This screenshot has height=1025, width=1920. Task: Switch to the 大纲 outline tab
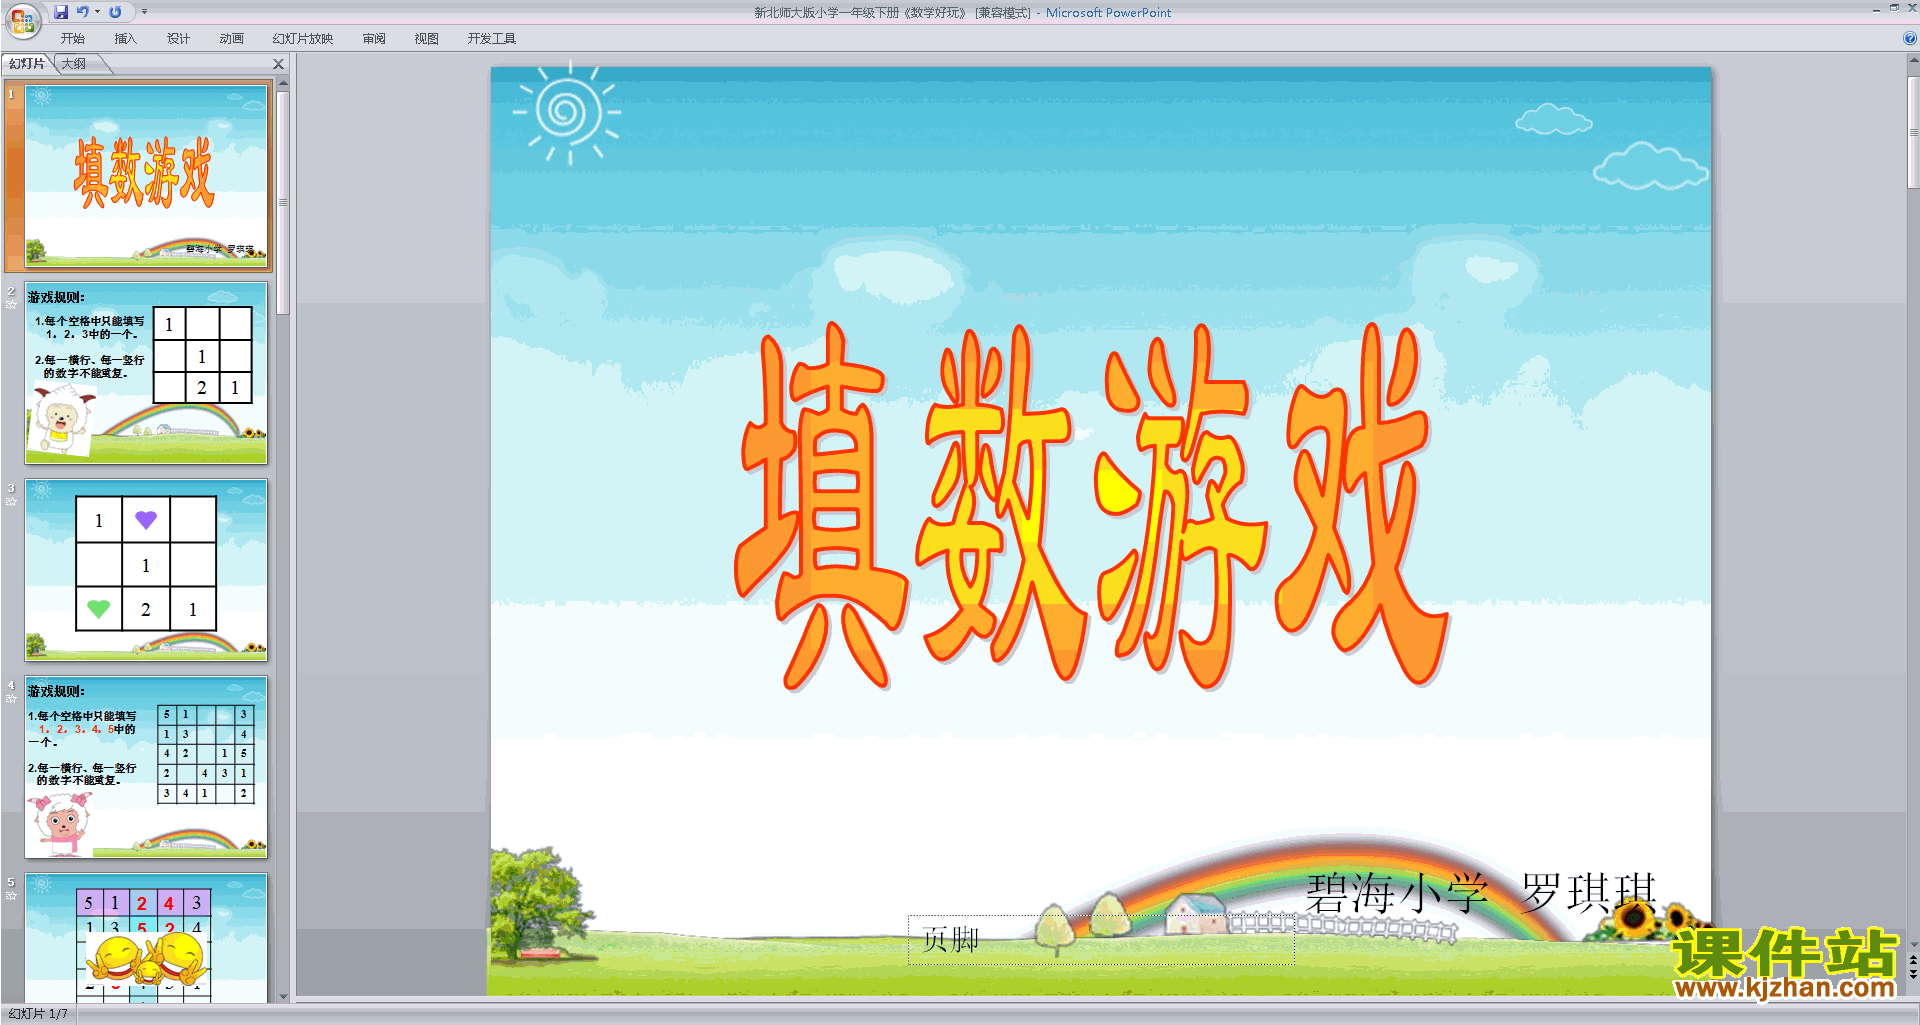(74, 64)
